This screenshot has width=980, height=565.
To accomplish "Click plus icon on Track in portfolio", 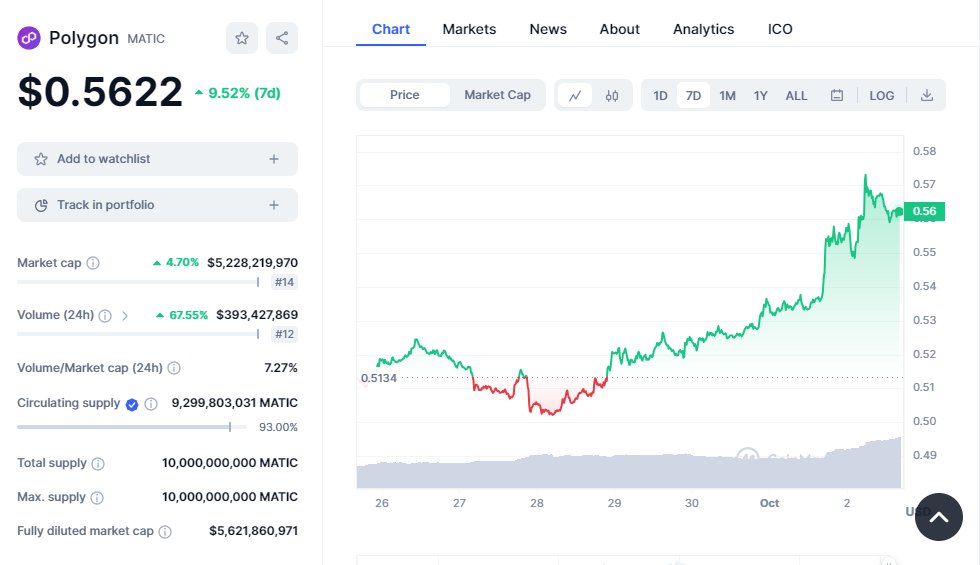I will pos(274,205).
